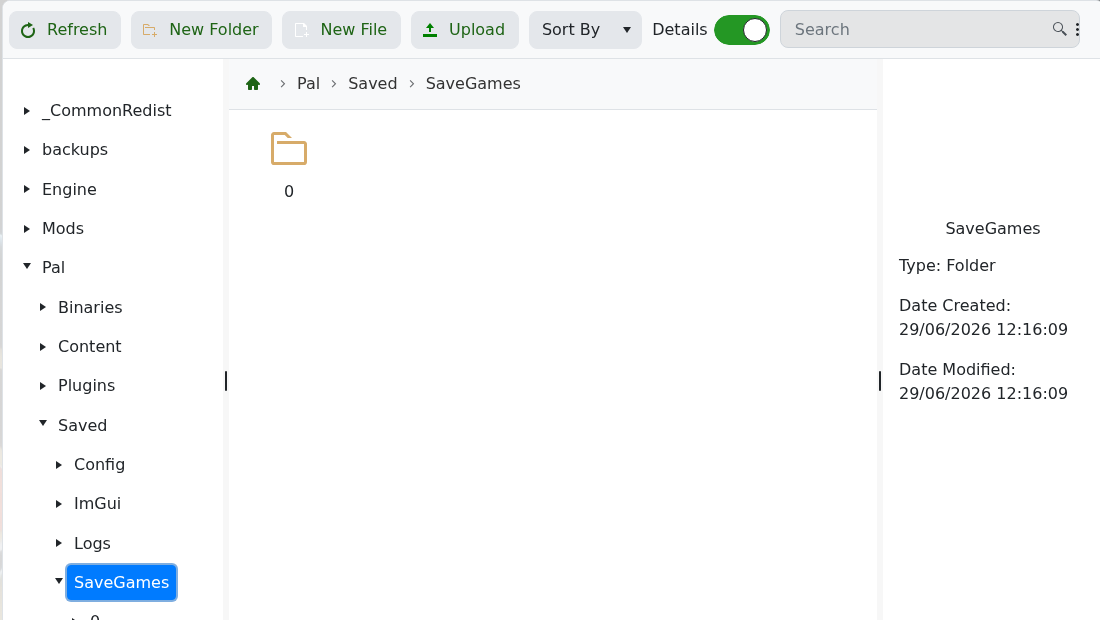This screenshot has height=620, width=1100.
Task: Select highlighted SaveGames tree item
Action: pos(121,582)
